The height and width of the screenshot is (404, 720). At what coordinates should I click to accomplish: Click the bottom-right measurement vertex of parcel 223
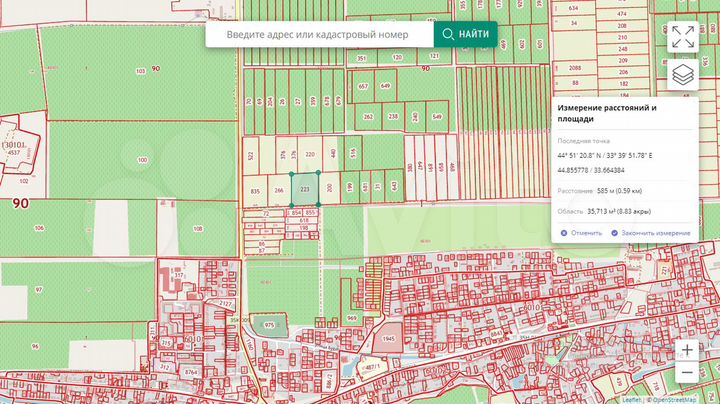coord(319,205)
